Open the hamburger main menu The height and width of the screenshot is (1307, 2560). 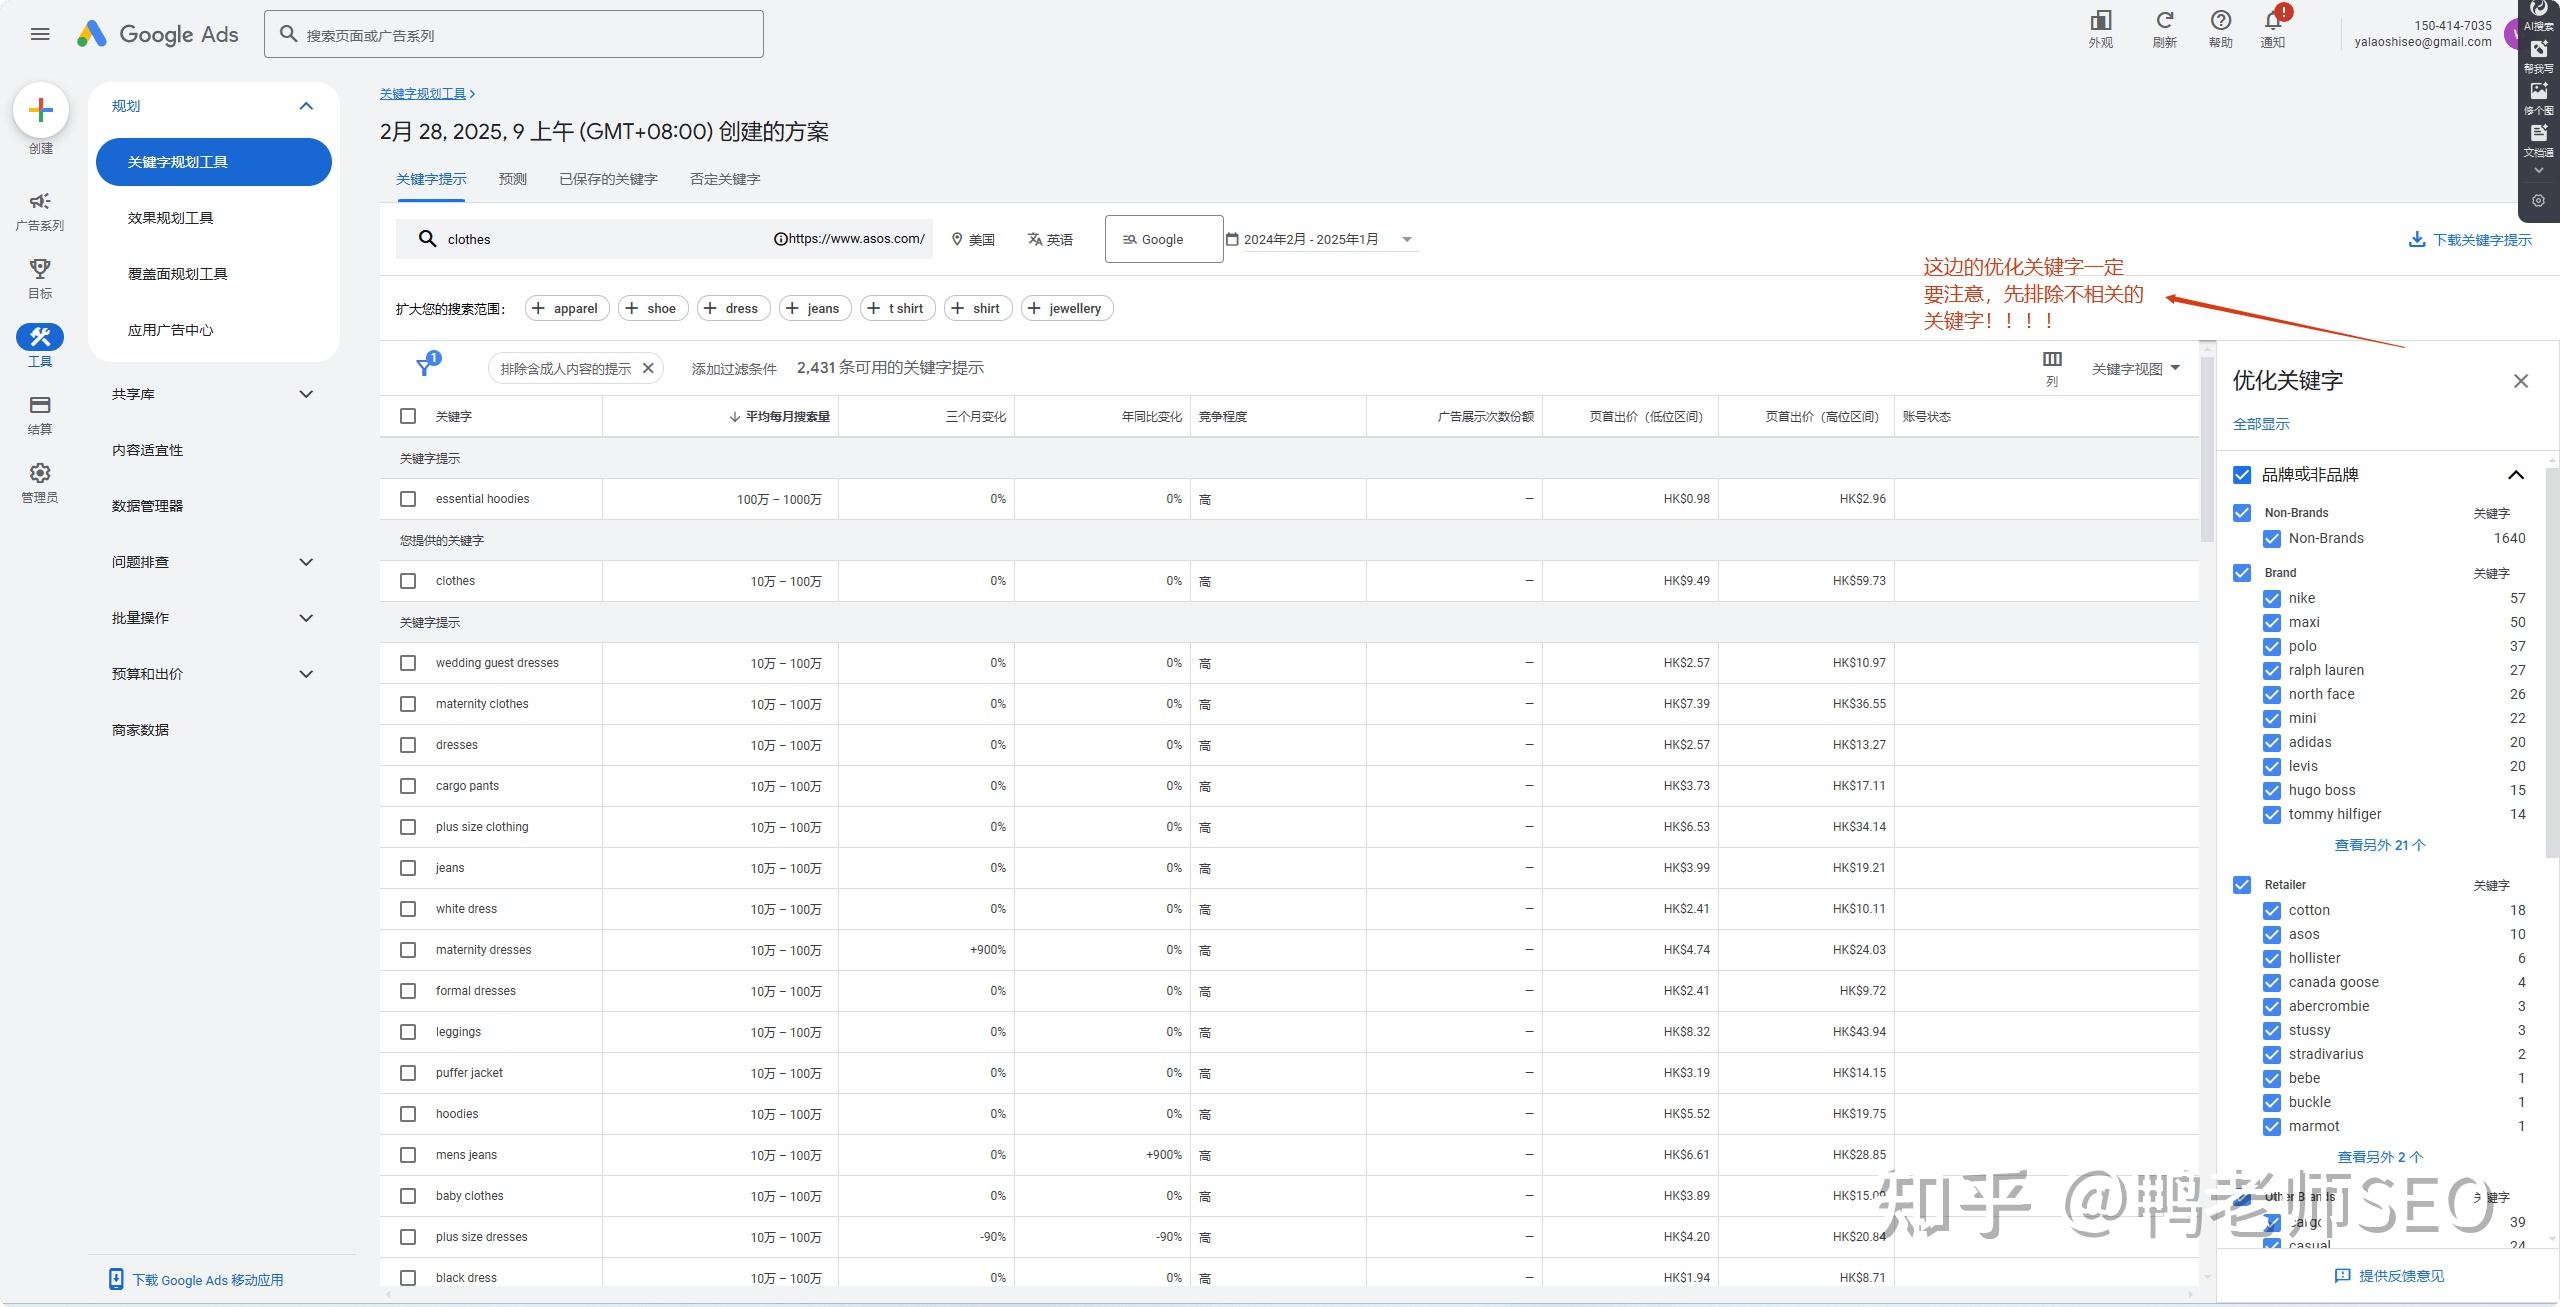40,34
